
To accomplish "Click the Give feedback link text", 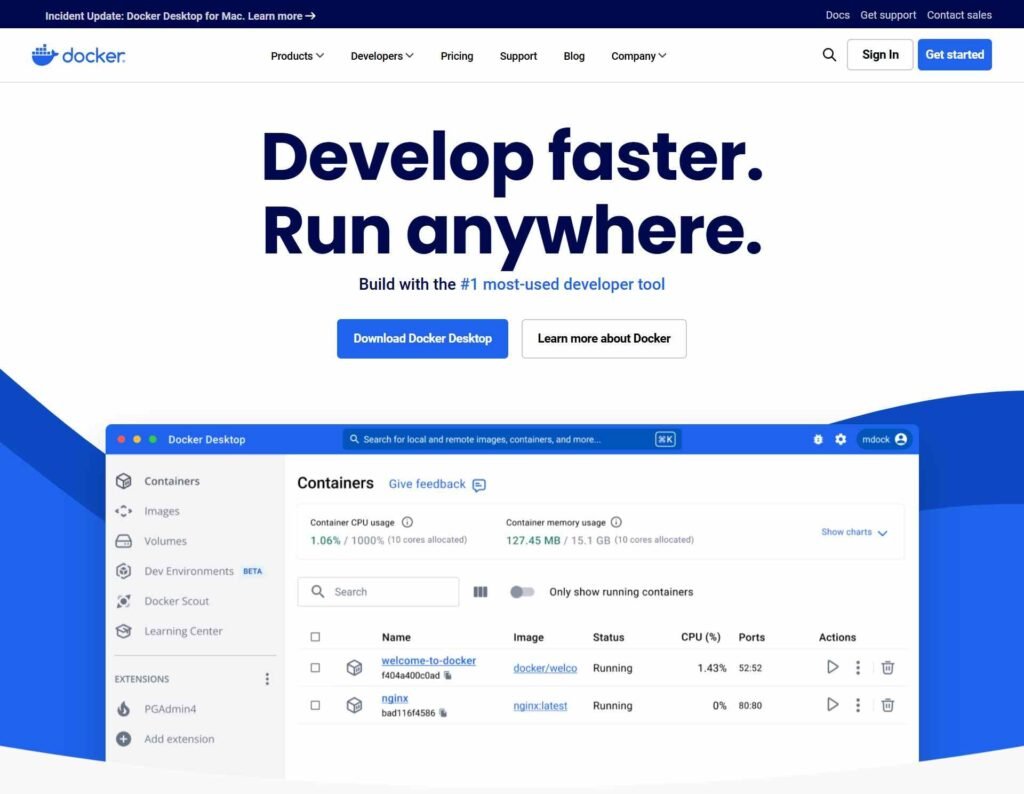I will pos(427,484).
